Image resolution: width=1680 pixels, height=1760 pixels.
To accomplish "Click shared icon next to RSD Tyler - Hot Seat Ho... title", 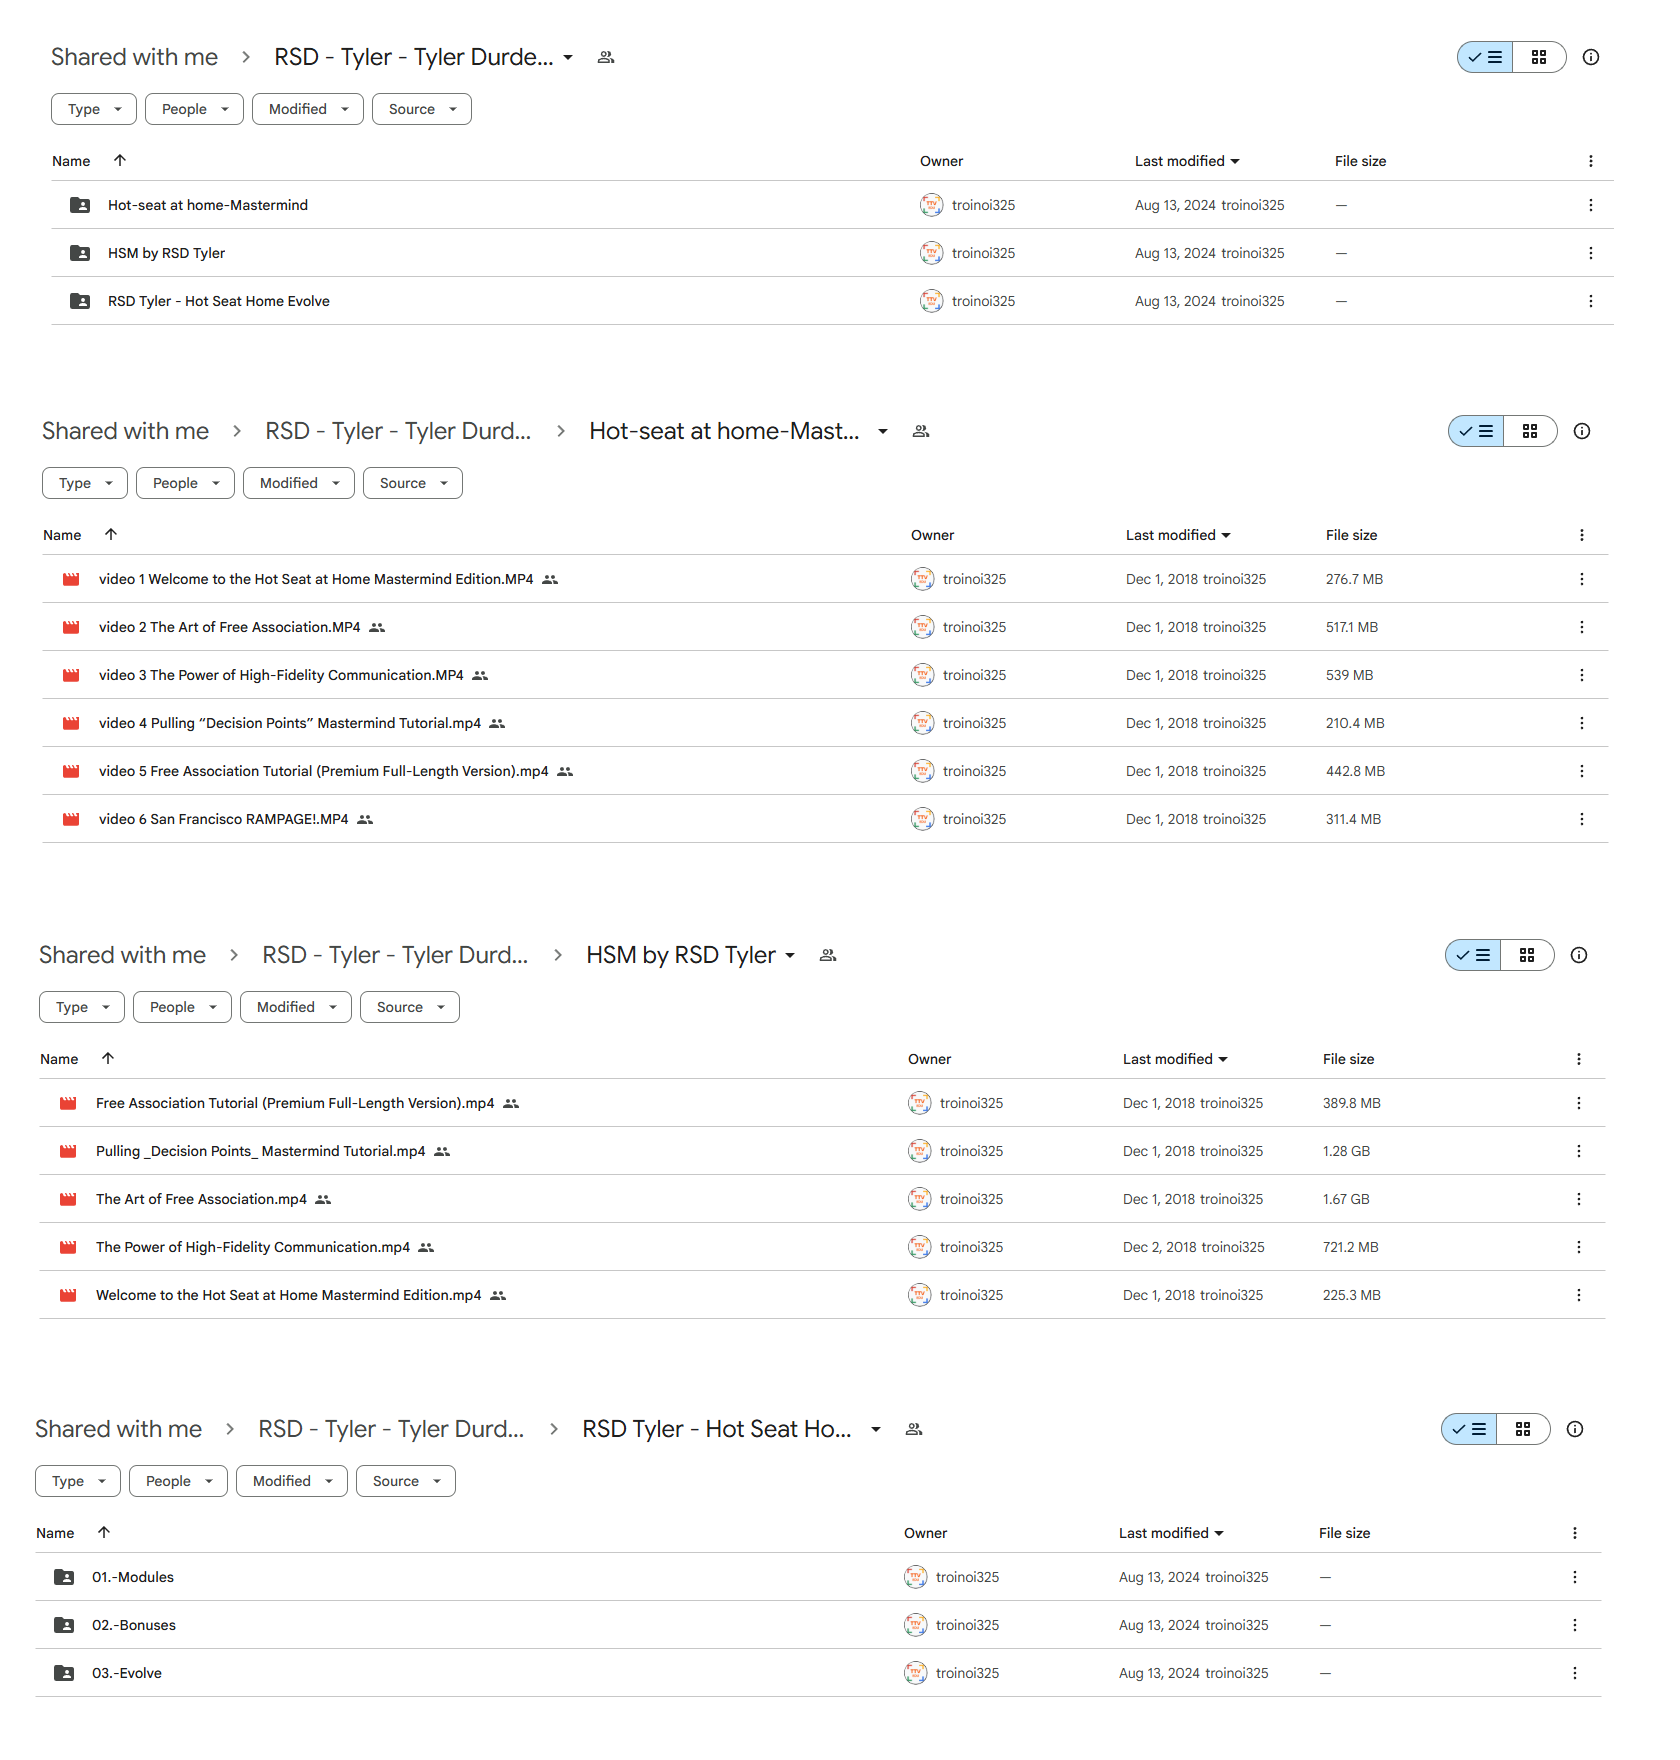I will [x=913, y=1429].
